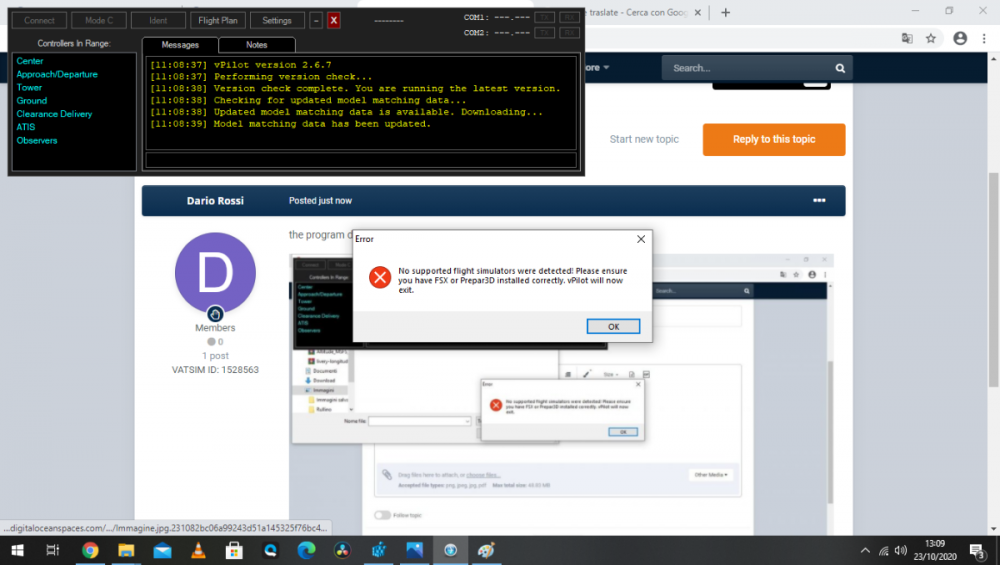Screen dimensions: 1000x565
Task: Open the Chrome profile avatar icon
Action: pyautogui.click(x=960, y=38)
